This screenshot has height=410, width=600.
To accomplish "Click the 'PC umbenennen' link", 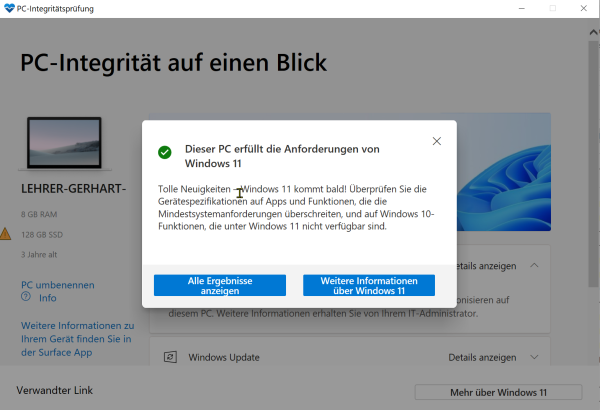I will pos(55,285).
